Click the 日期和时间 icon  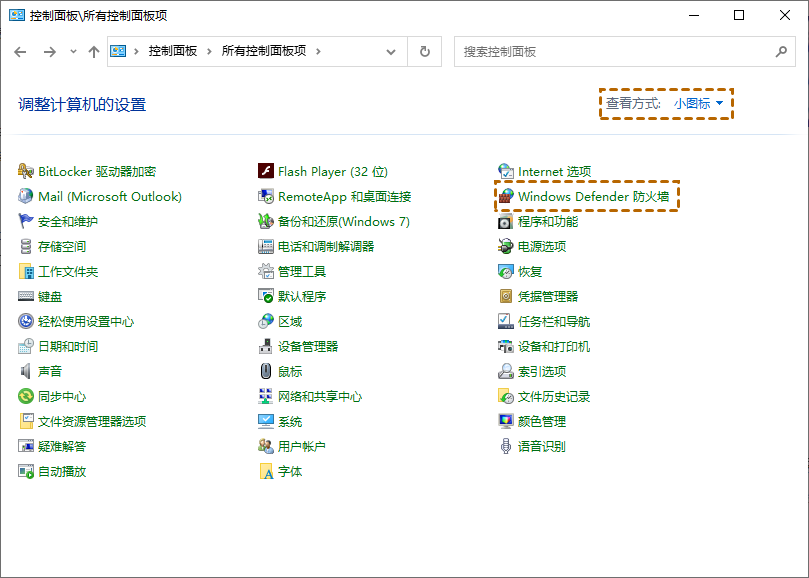point(25,346)
